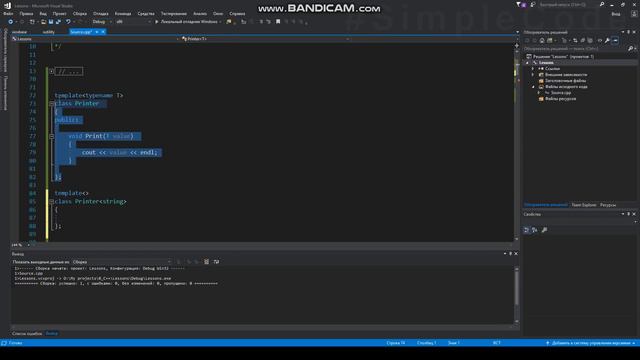Collapse the Lessons project node
This screenshot has height=360, width=640.
tap(527, 63)
